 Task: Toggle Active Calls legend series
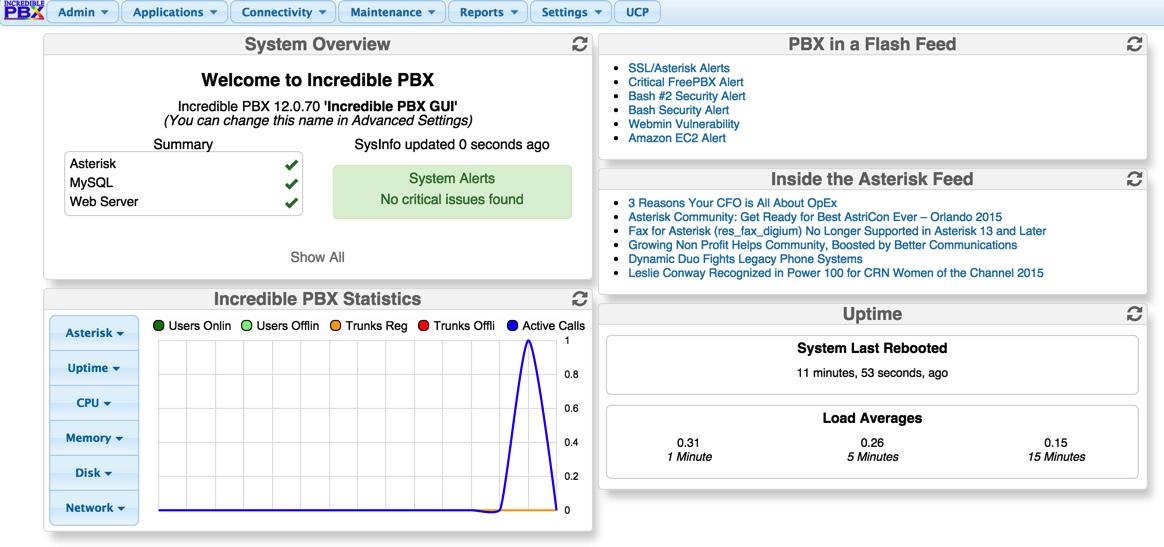click(x=546, y=326)
